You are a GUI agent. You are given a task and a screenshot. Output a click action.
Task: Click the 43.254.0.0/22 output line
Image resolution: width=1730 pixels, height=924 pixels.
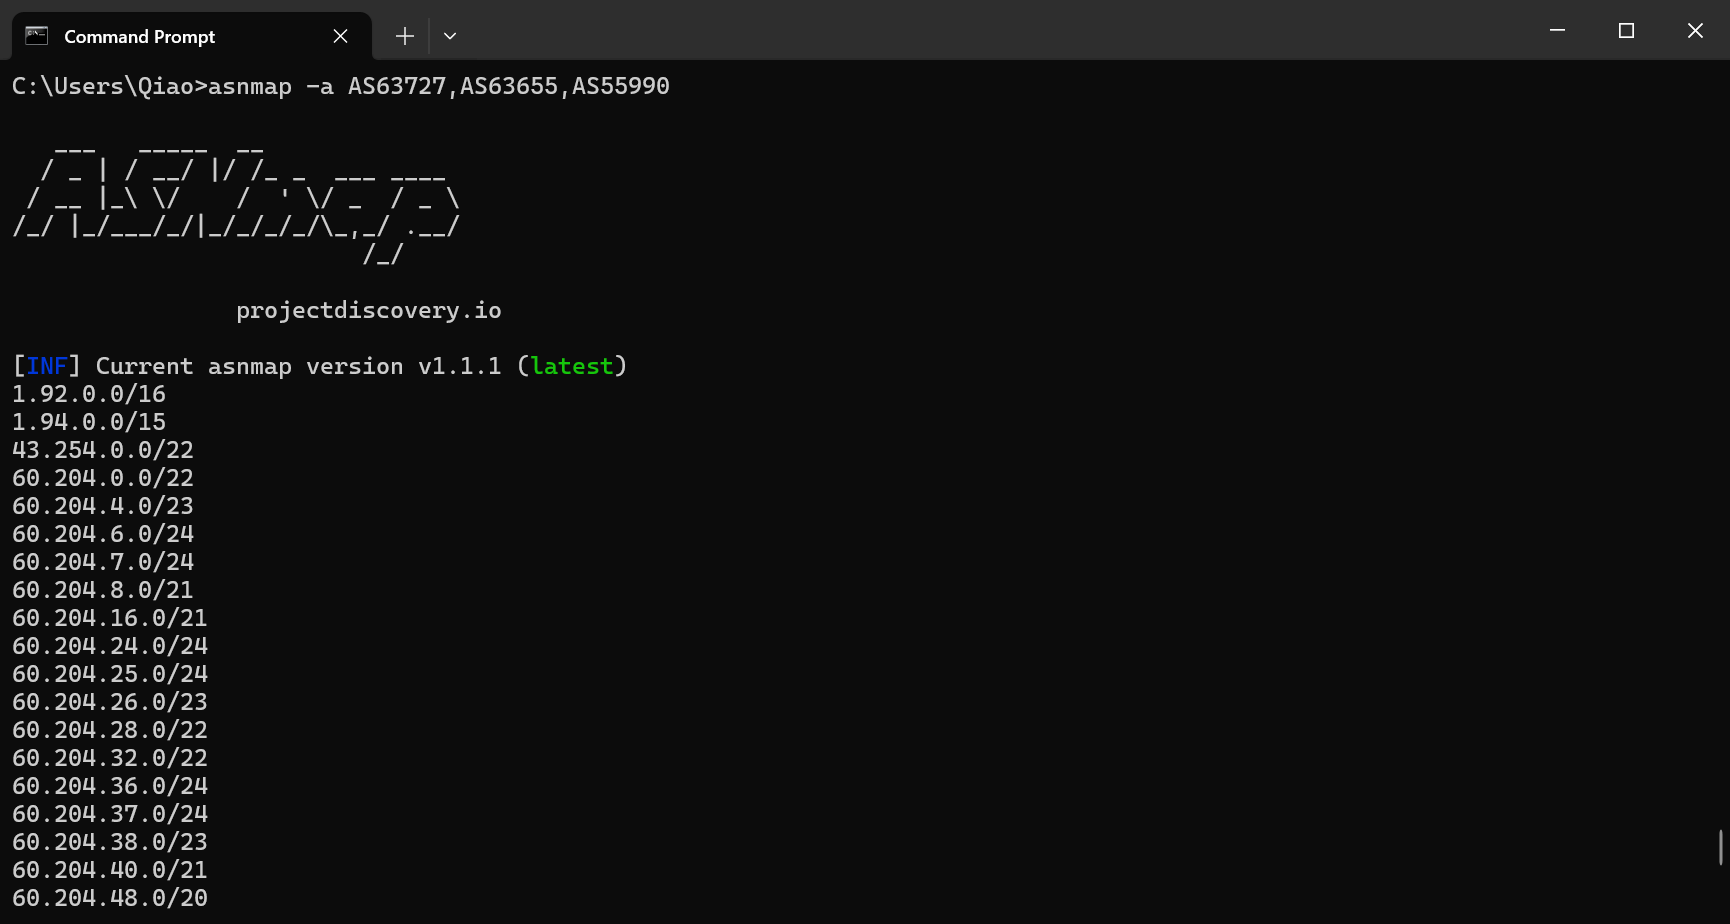(103, 450)
